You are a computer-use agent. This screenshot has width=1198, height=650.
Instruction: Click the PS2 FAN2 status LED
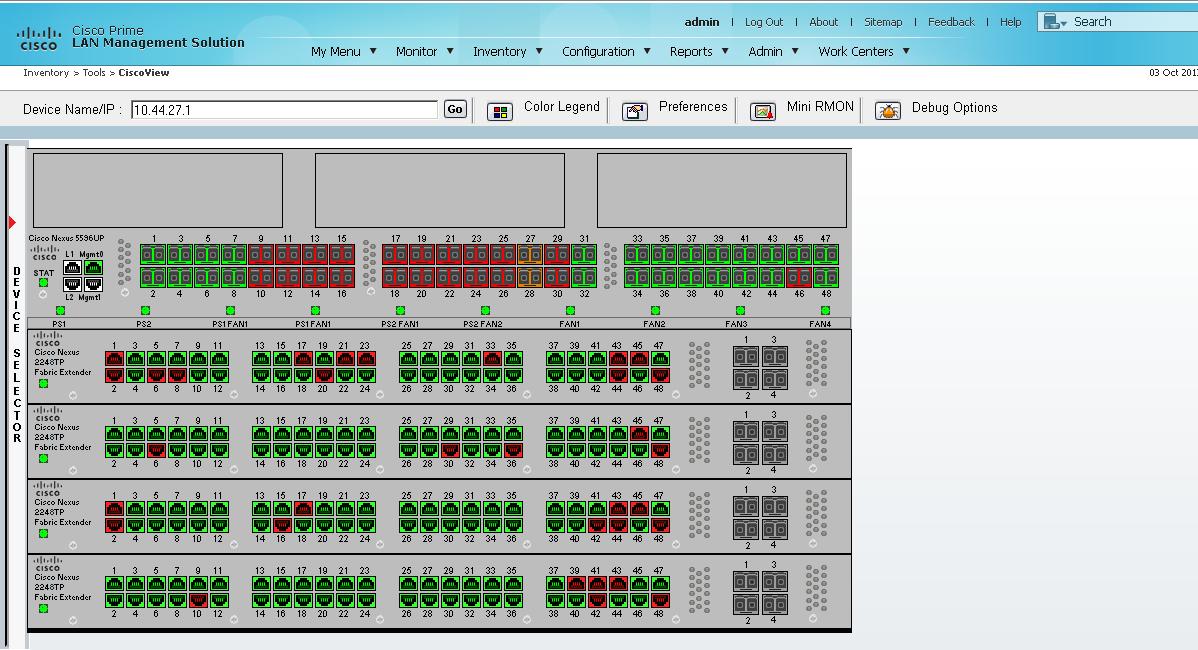pyautogui.click(x=485, y=310)
